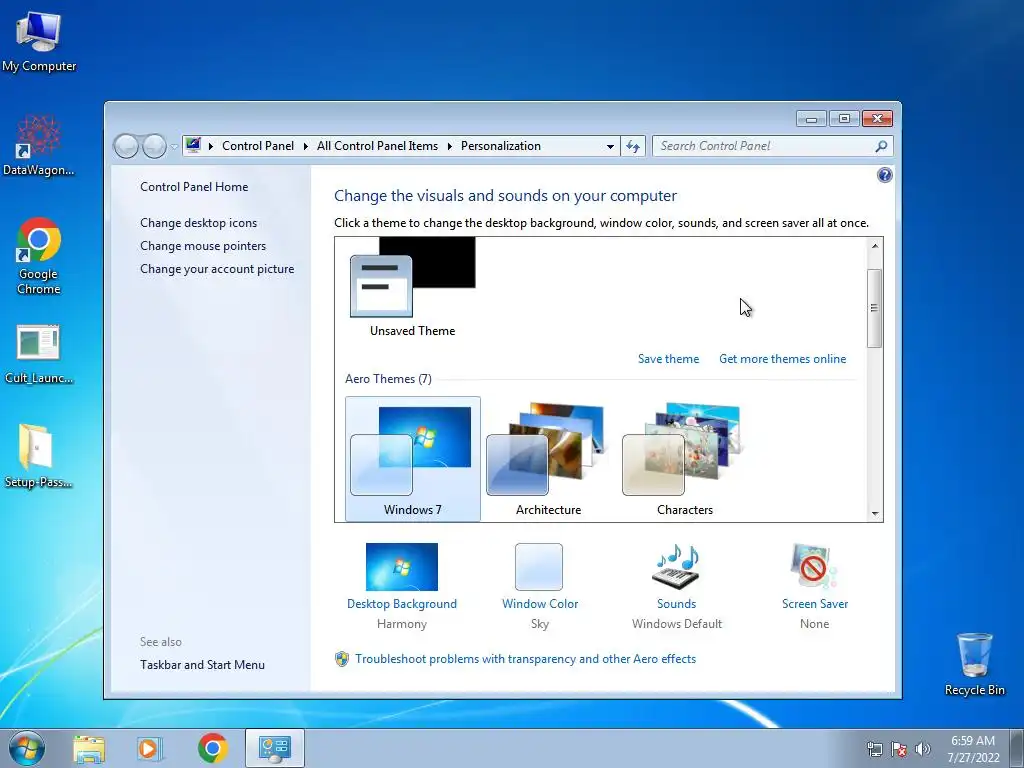1024x768 pixels.
Task: Go back using the Back arrow button
Action: (126, 146)
